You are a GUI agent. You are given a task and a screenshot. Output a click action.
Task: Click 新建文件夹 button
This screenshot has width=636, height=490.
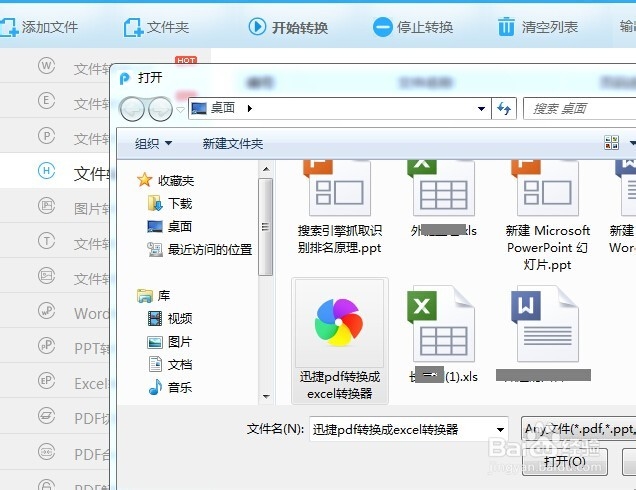[x=233, y=143]
